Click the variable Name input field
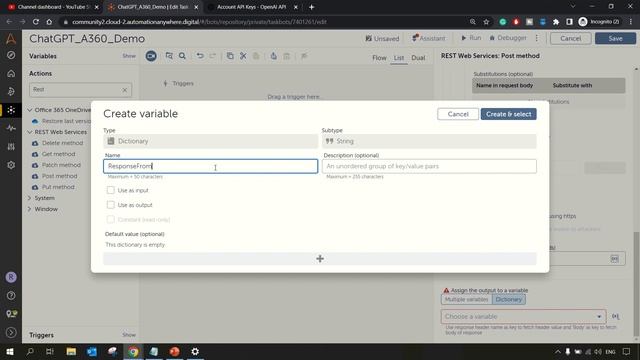 (x=210, y=166)
